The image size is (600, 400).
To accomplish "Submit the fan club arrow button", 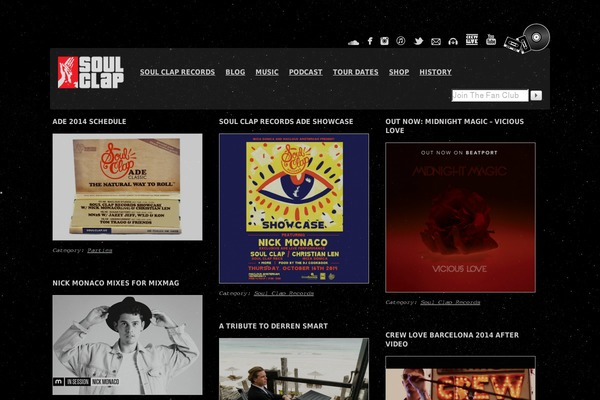I will [x=536, y=95].
